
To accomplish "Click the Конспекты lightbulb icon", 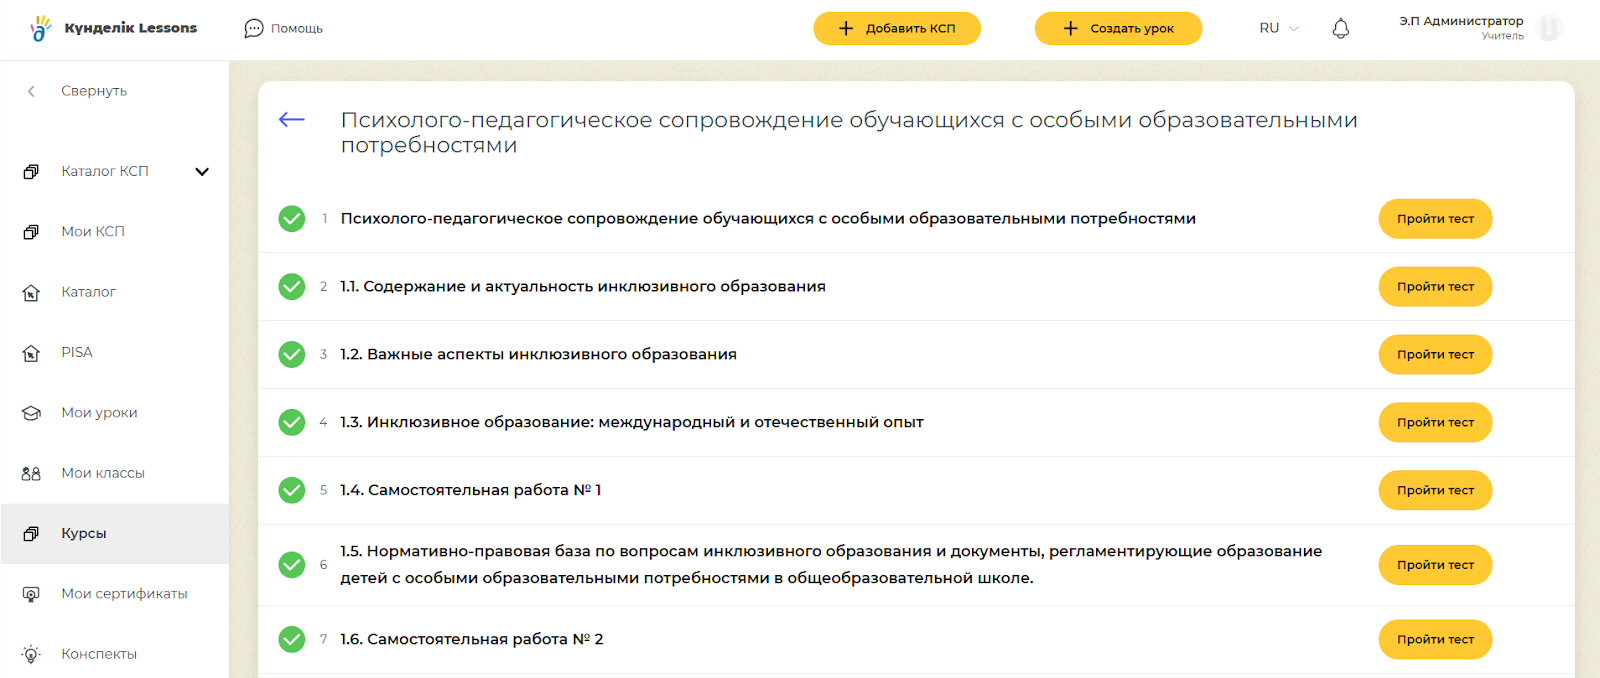I will coord(31,655).
